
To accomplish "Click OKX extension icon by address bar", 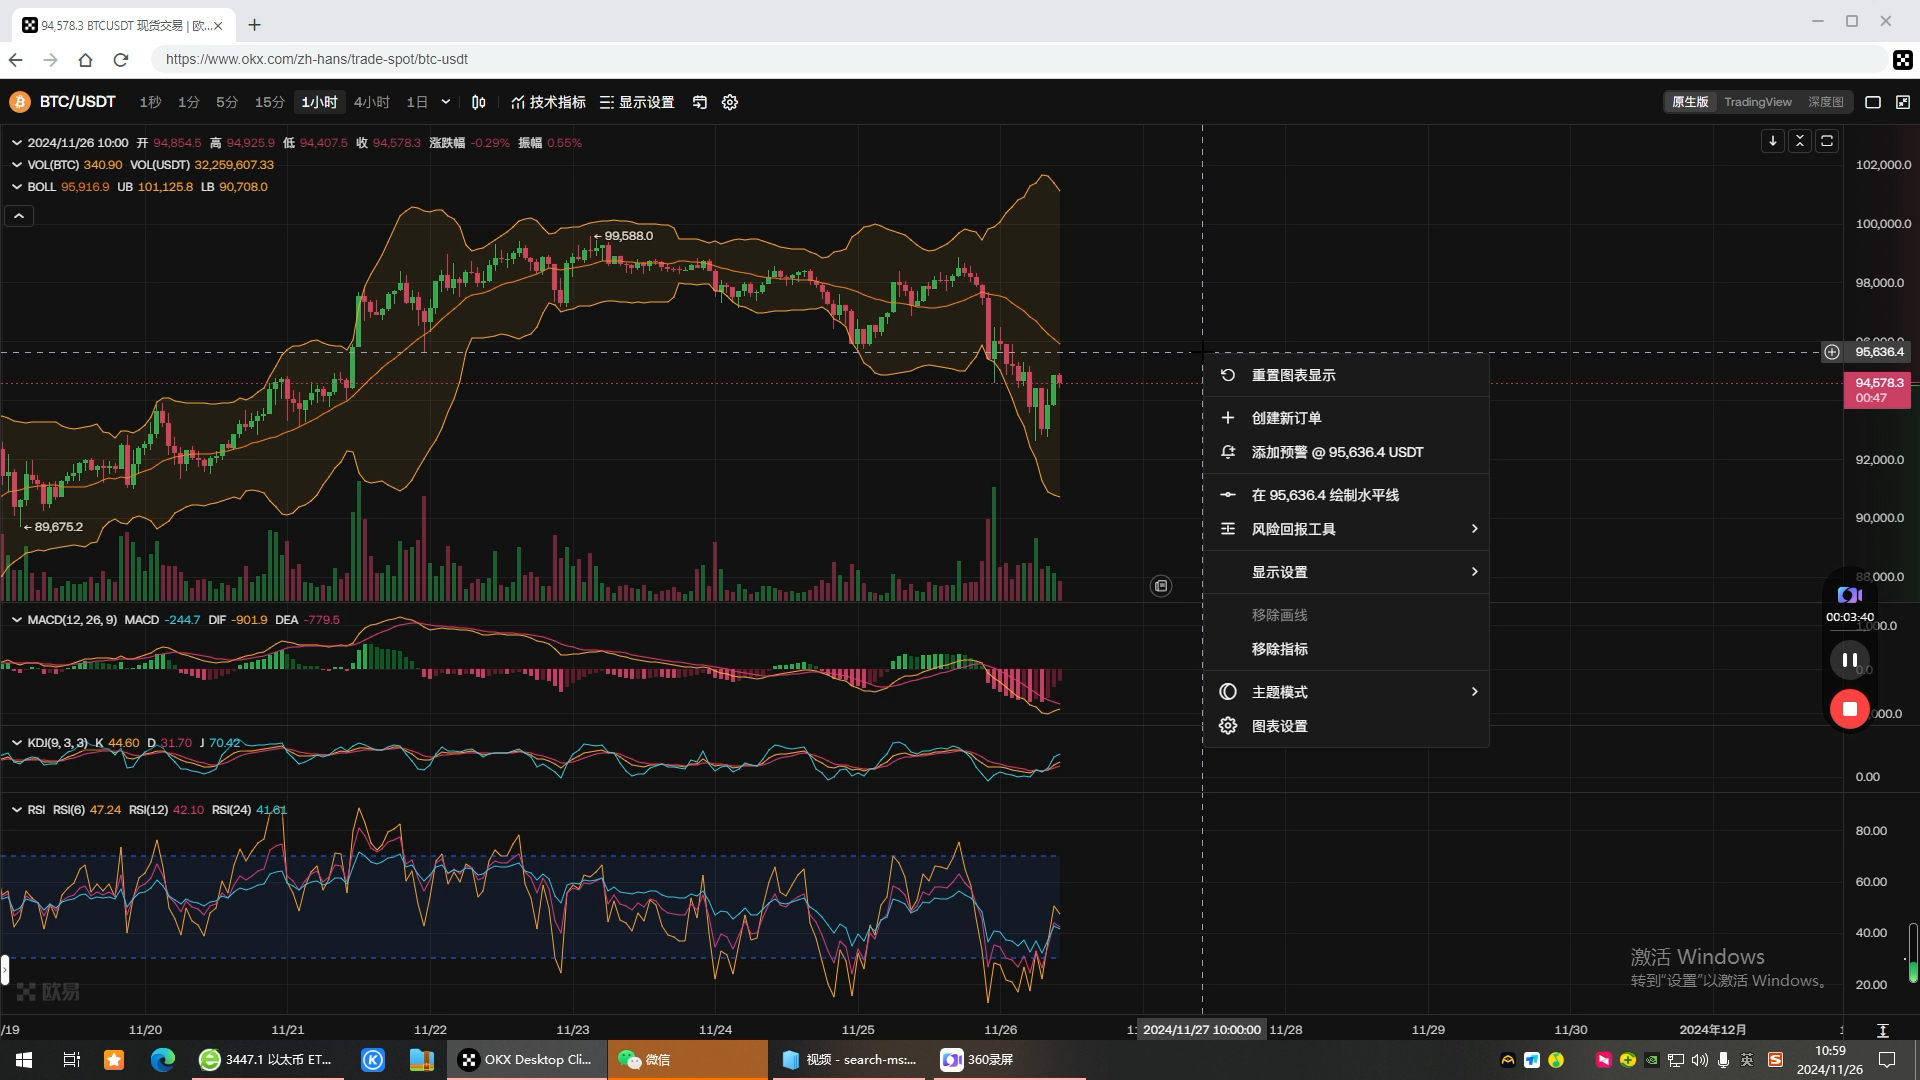I will click(x=1902, y=60).
